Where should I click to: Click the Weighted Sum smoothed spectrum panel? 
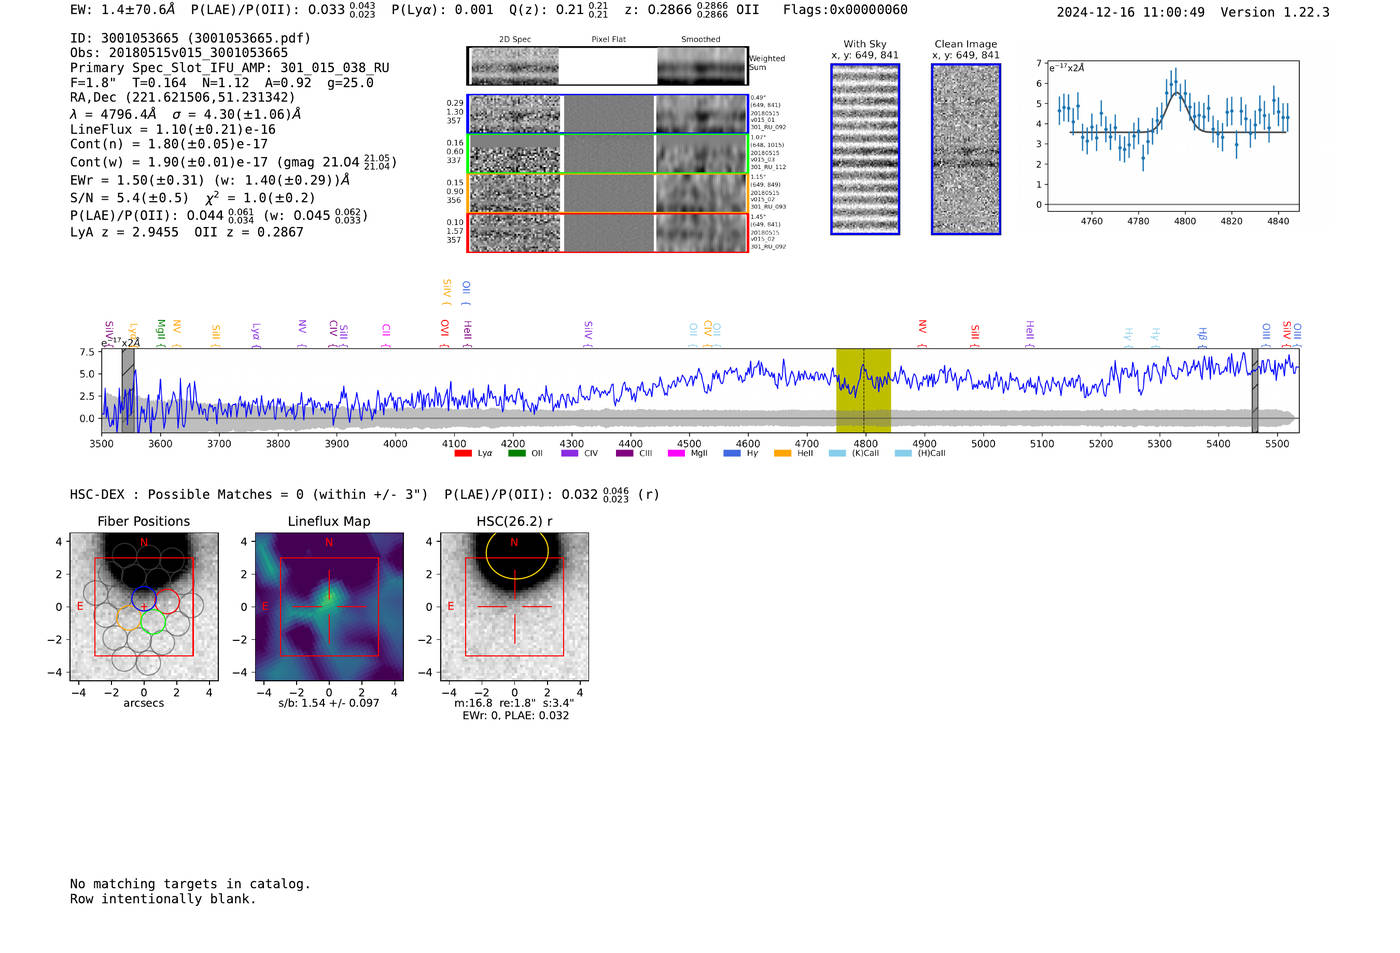[x=702, y=66]
